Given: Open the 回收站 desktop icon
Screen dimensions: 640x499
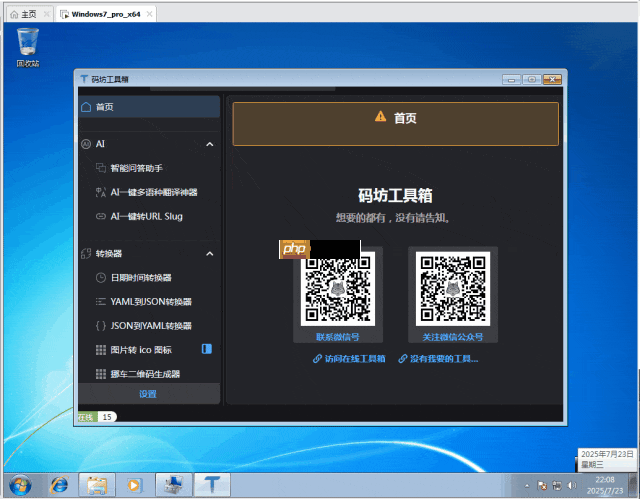Looking at the screenshot, I should point(28,47).
